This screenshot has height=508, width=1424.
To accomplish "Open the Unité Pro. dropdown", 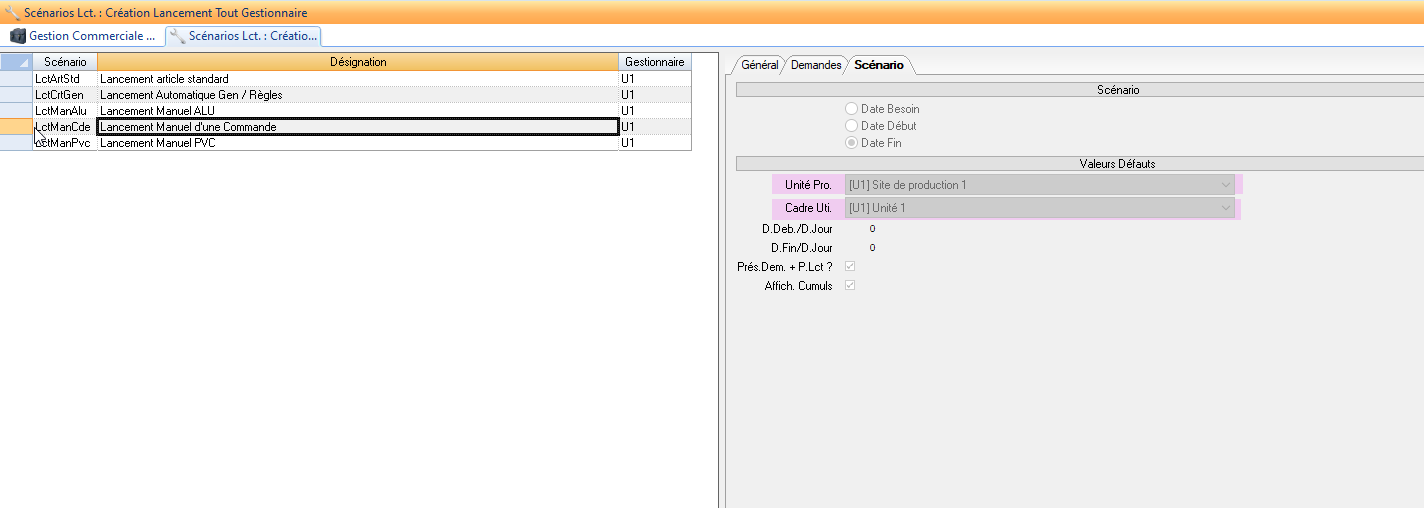I will [1226, 185].
